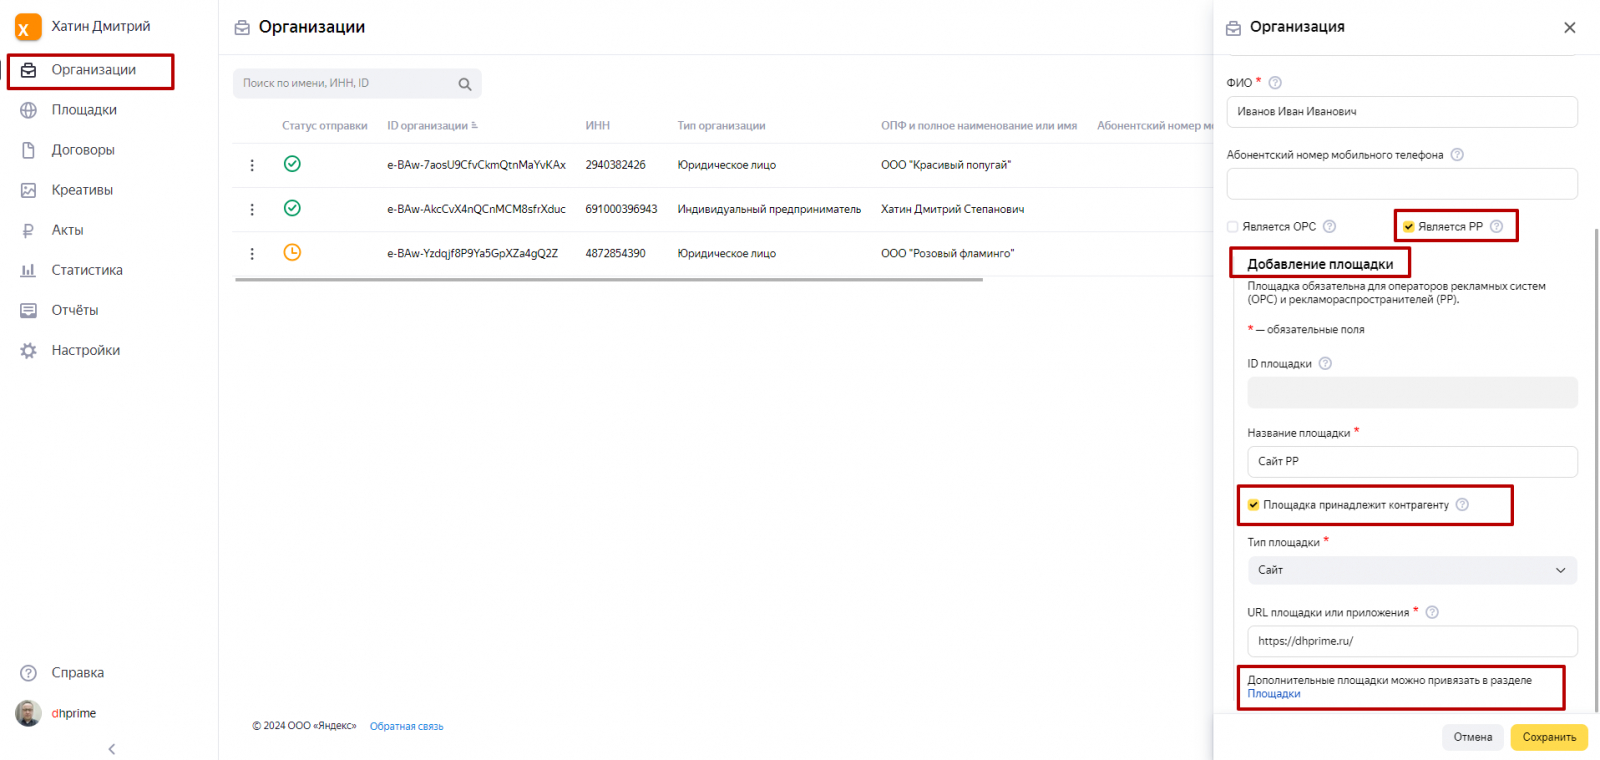Sort by ID организации column
Image resolution: width=1600 pixels, height=760 pixels.
pyautogui.click(x=432, y=126)
